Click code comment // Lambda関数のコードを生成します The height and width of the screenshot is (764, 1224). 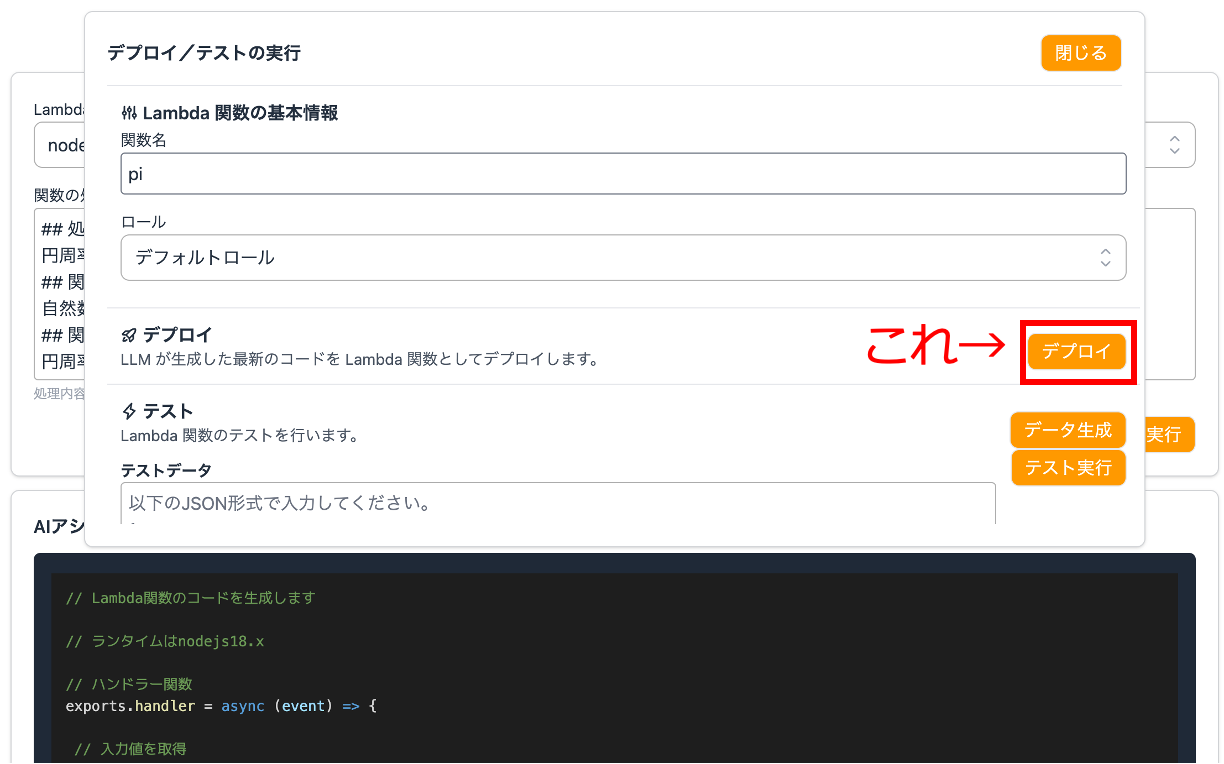190,598
